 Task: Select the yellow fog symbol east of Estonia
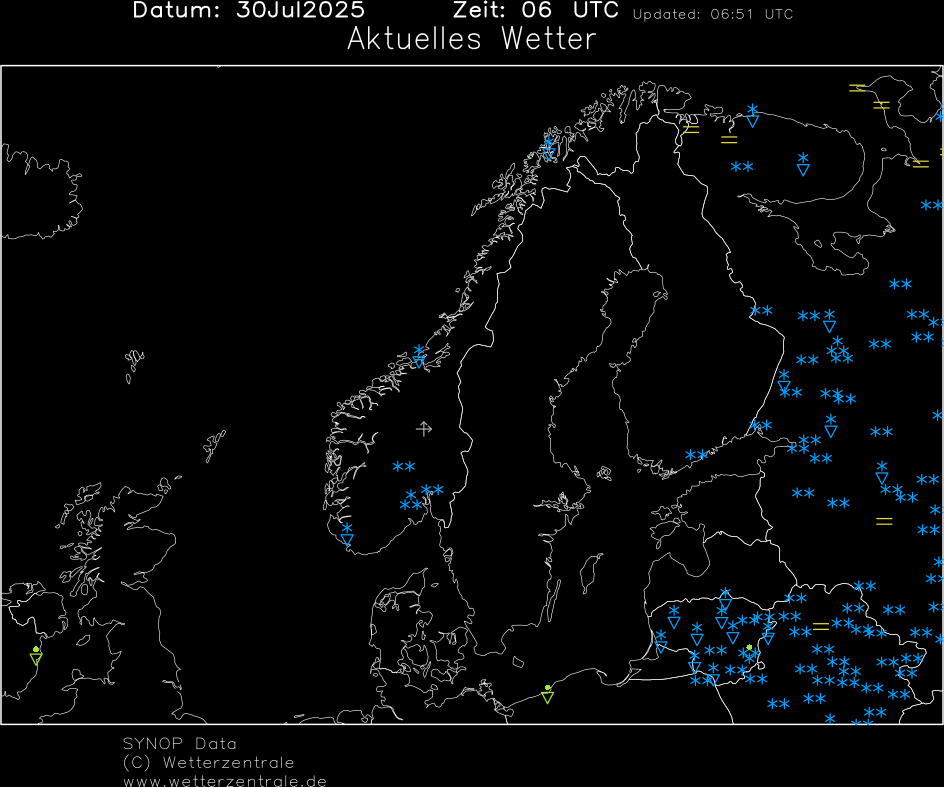pos(884,521)
